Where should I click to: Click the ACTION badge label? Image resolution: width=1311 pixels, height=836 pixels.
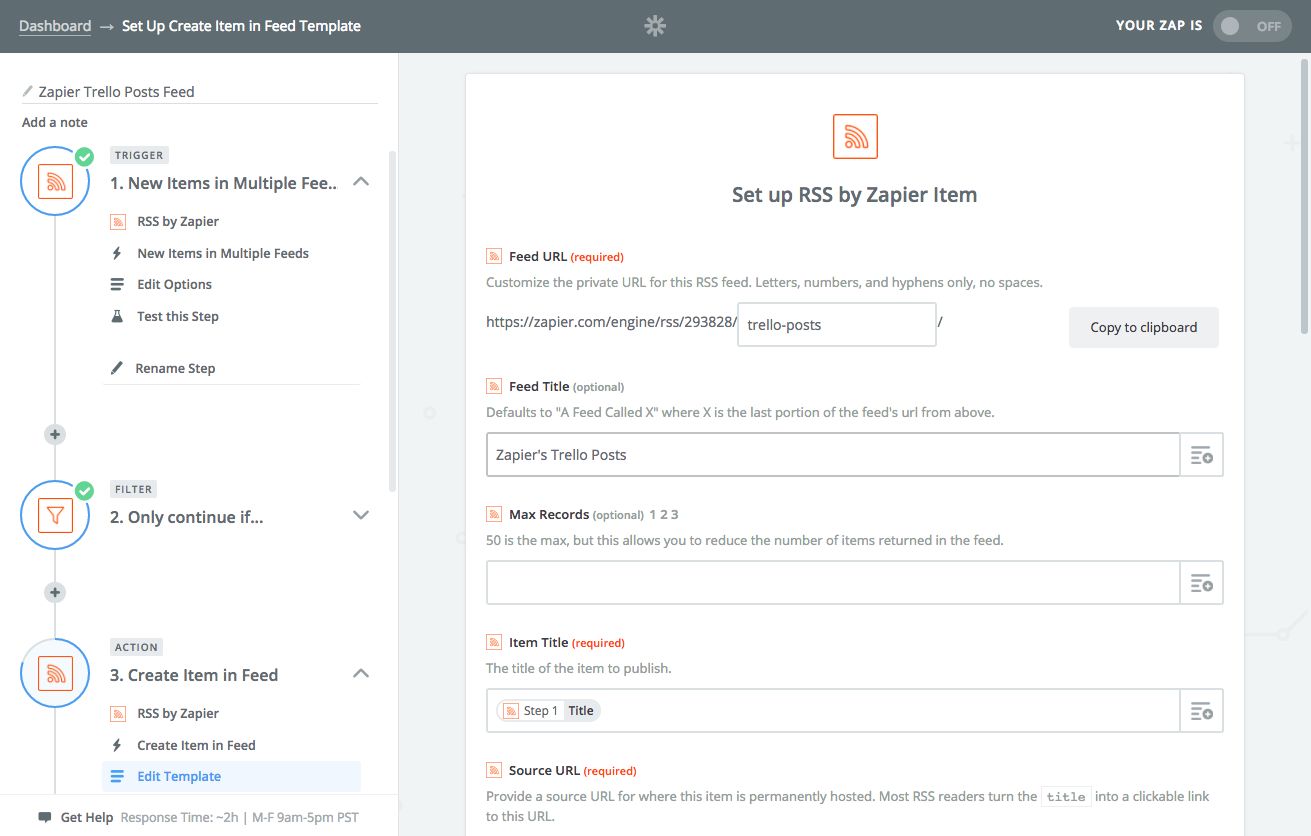click(137, 647)
